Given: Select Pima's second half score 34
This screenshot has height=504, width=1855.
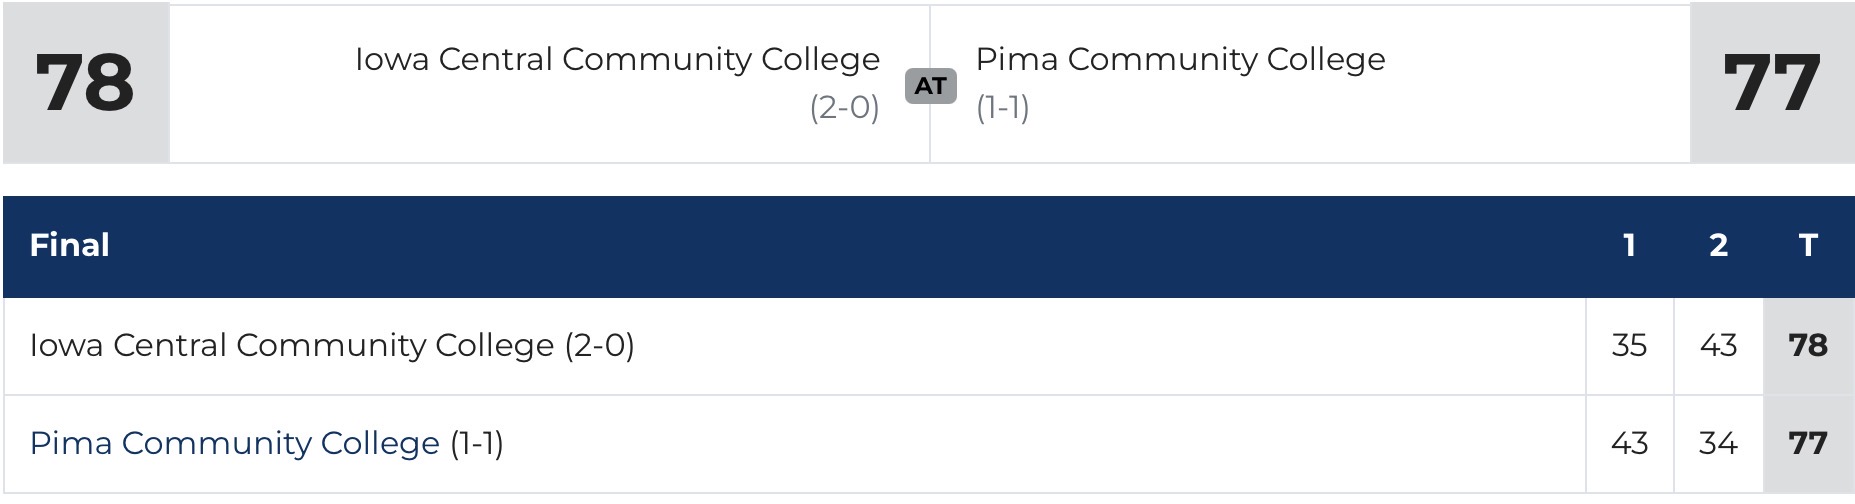Looking at the screenshot, I should tap(1718, 443).
